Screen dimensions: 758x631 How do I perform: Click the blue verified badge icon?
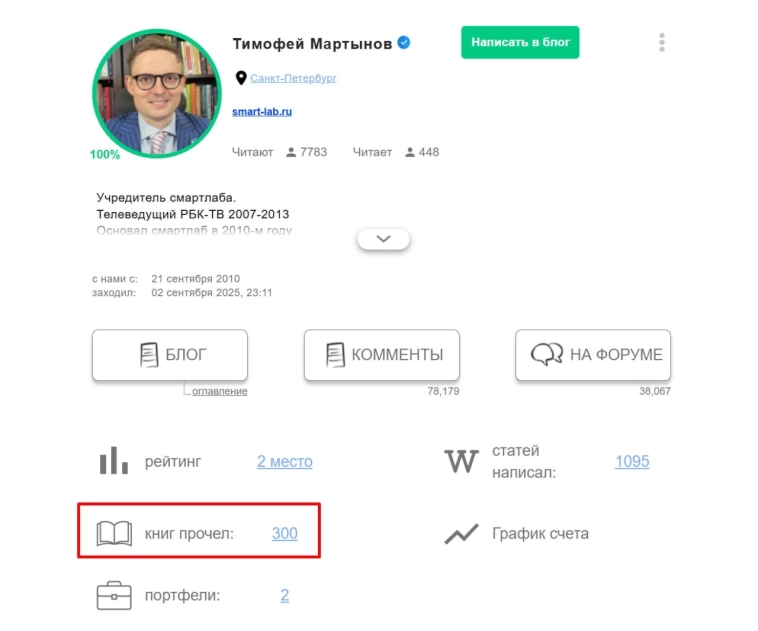404,43
